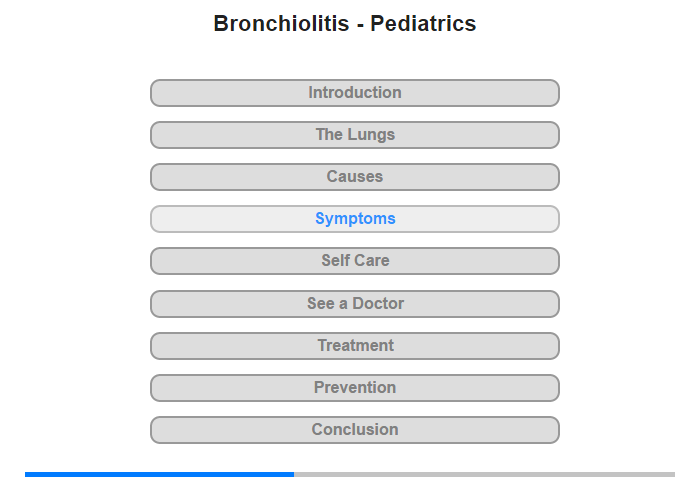Choose the menu item about lung anatomy

click(354, 135)
